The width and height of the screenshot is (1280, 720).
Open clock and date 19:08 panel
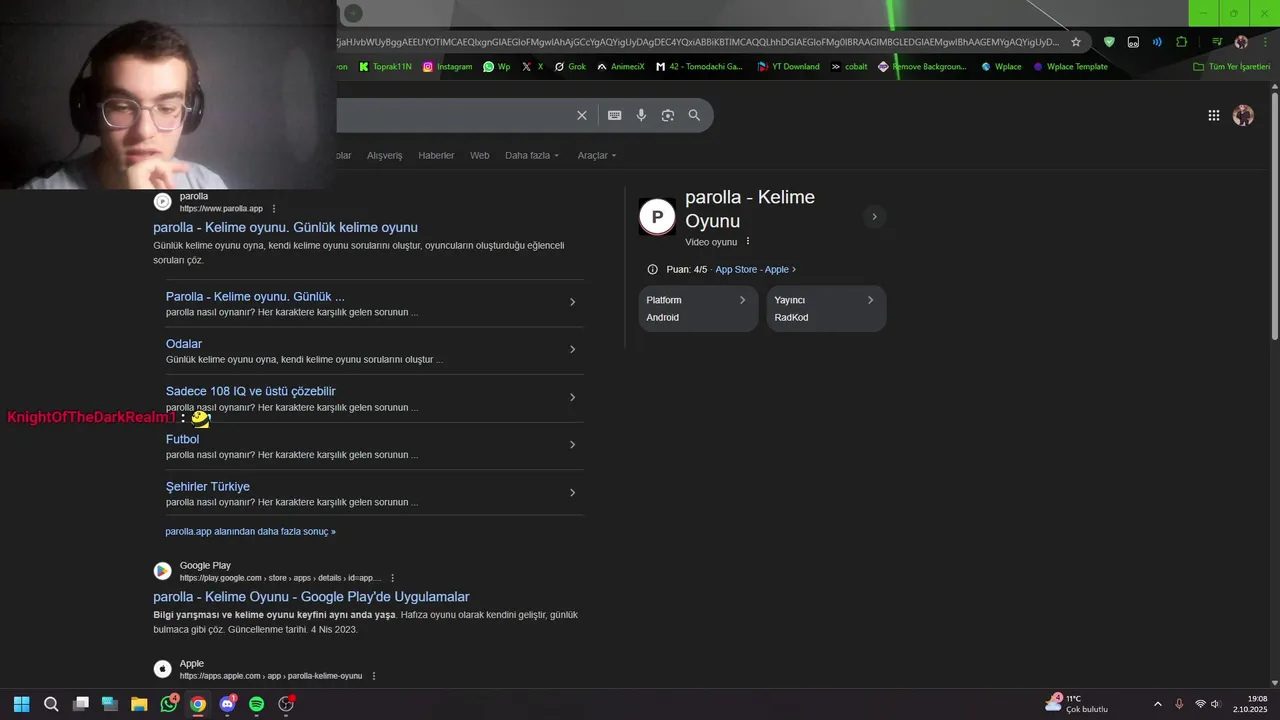[1250, 704]
